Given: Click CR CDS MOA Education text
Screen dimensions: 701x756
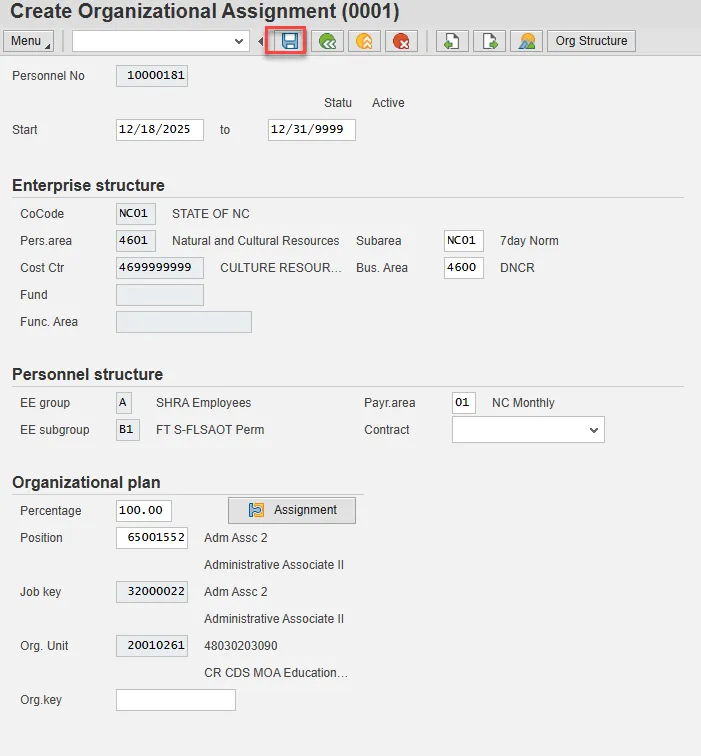Looking at the screenshot, I should [276, 673].
